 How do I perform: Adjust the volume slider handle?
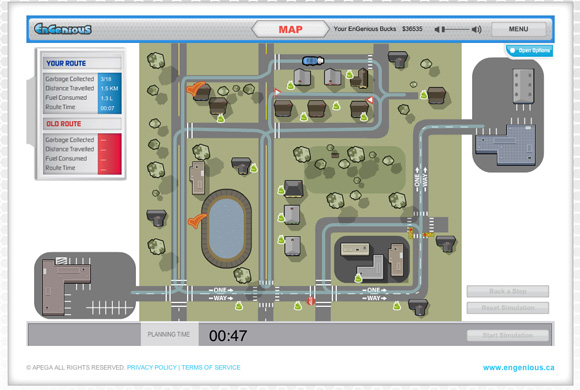(x=444, y=29)
